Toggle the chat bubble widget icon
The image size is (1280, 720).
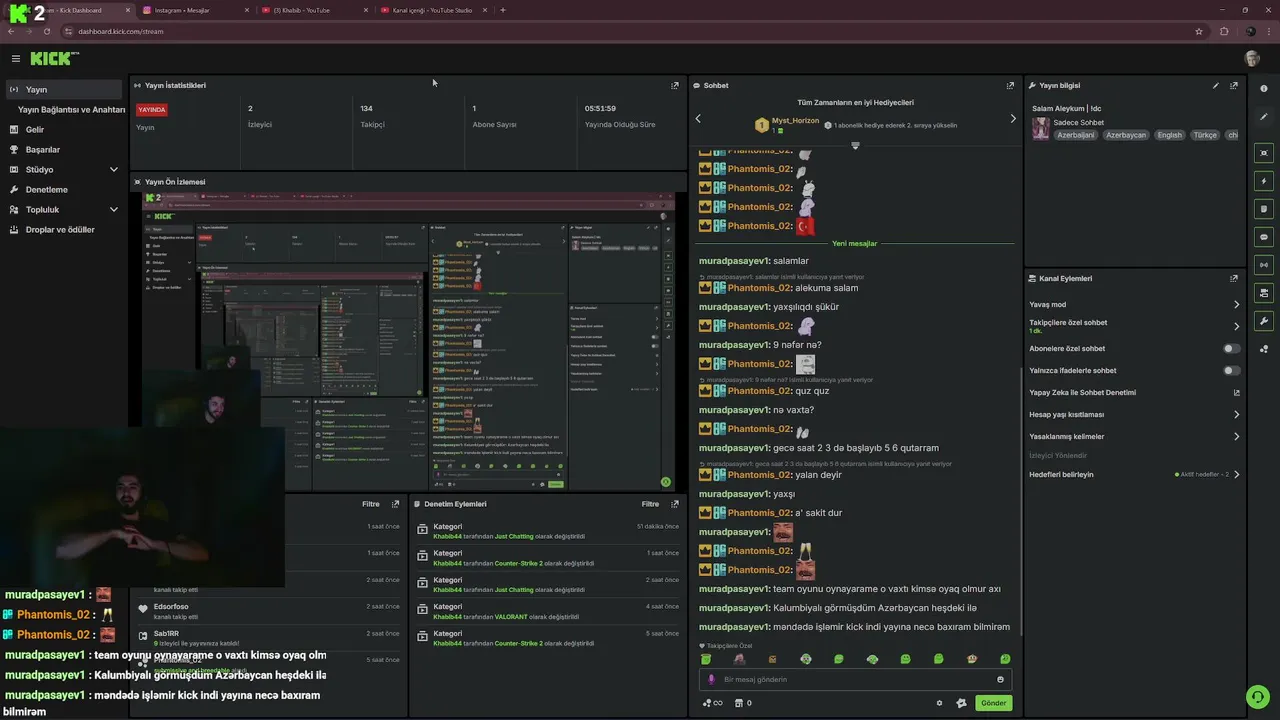pyautogui.click(x=1264, y=237)
